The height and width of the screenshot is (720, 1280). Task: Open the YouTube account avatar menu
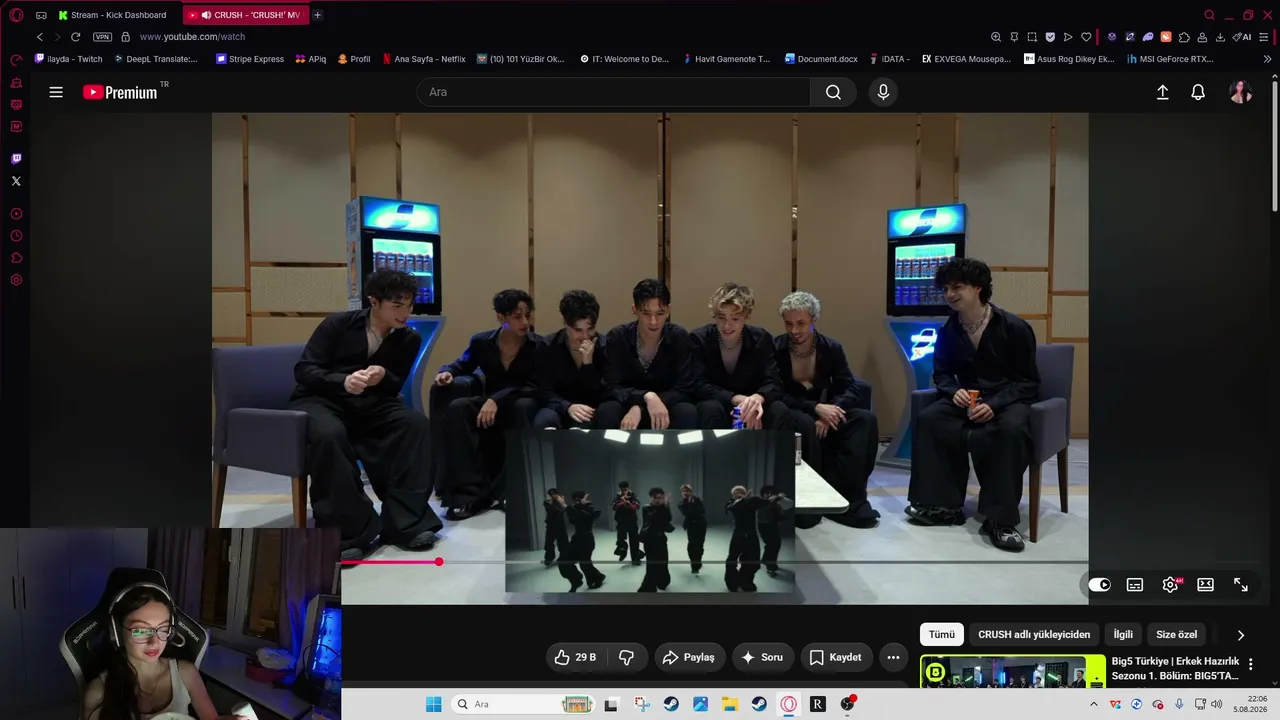pos(1240,92)
